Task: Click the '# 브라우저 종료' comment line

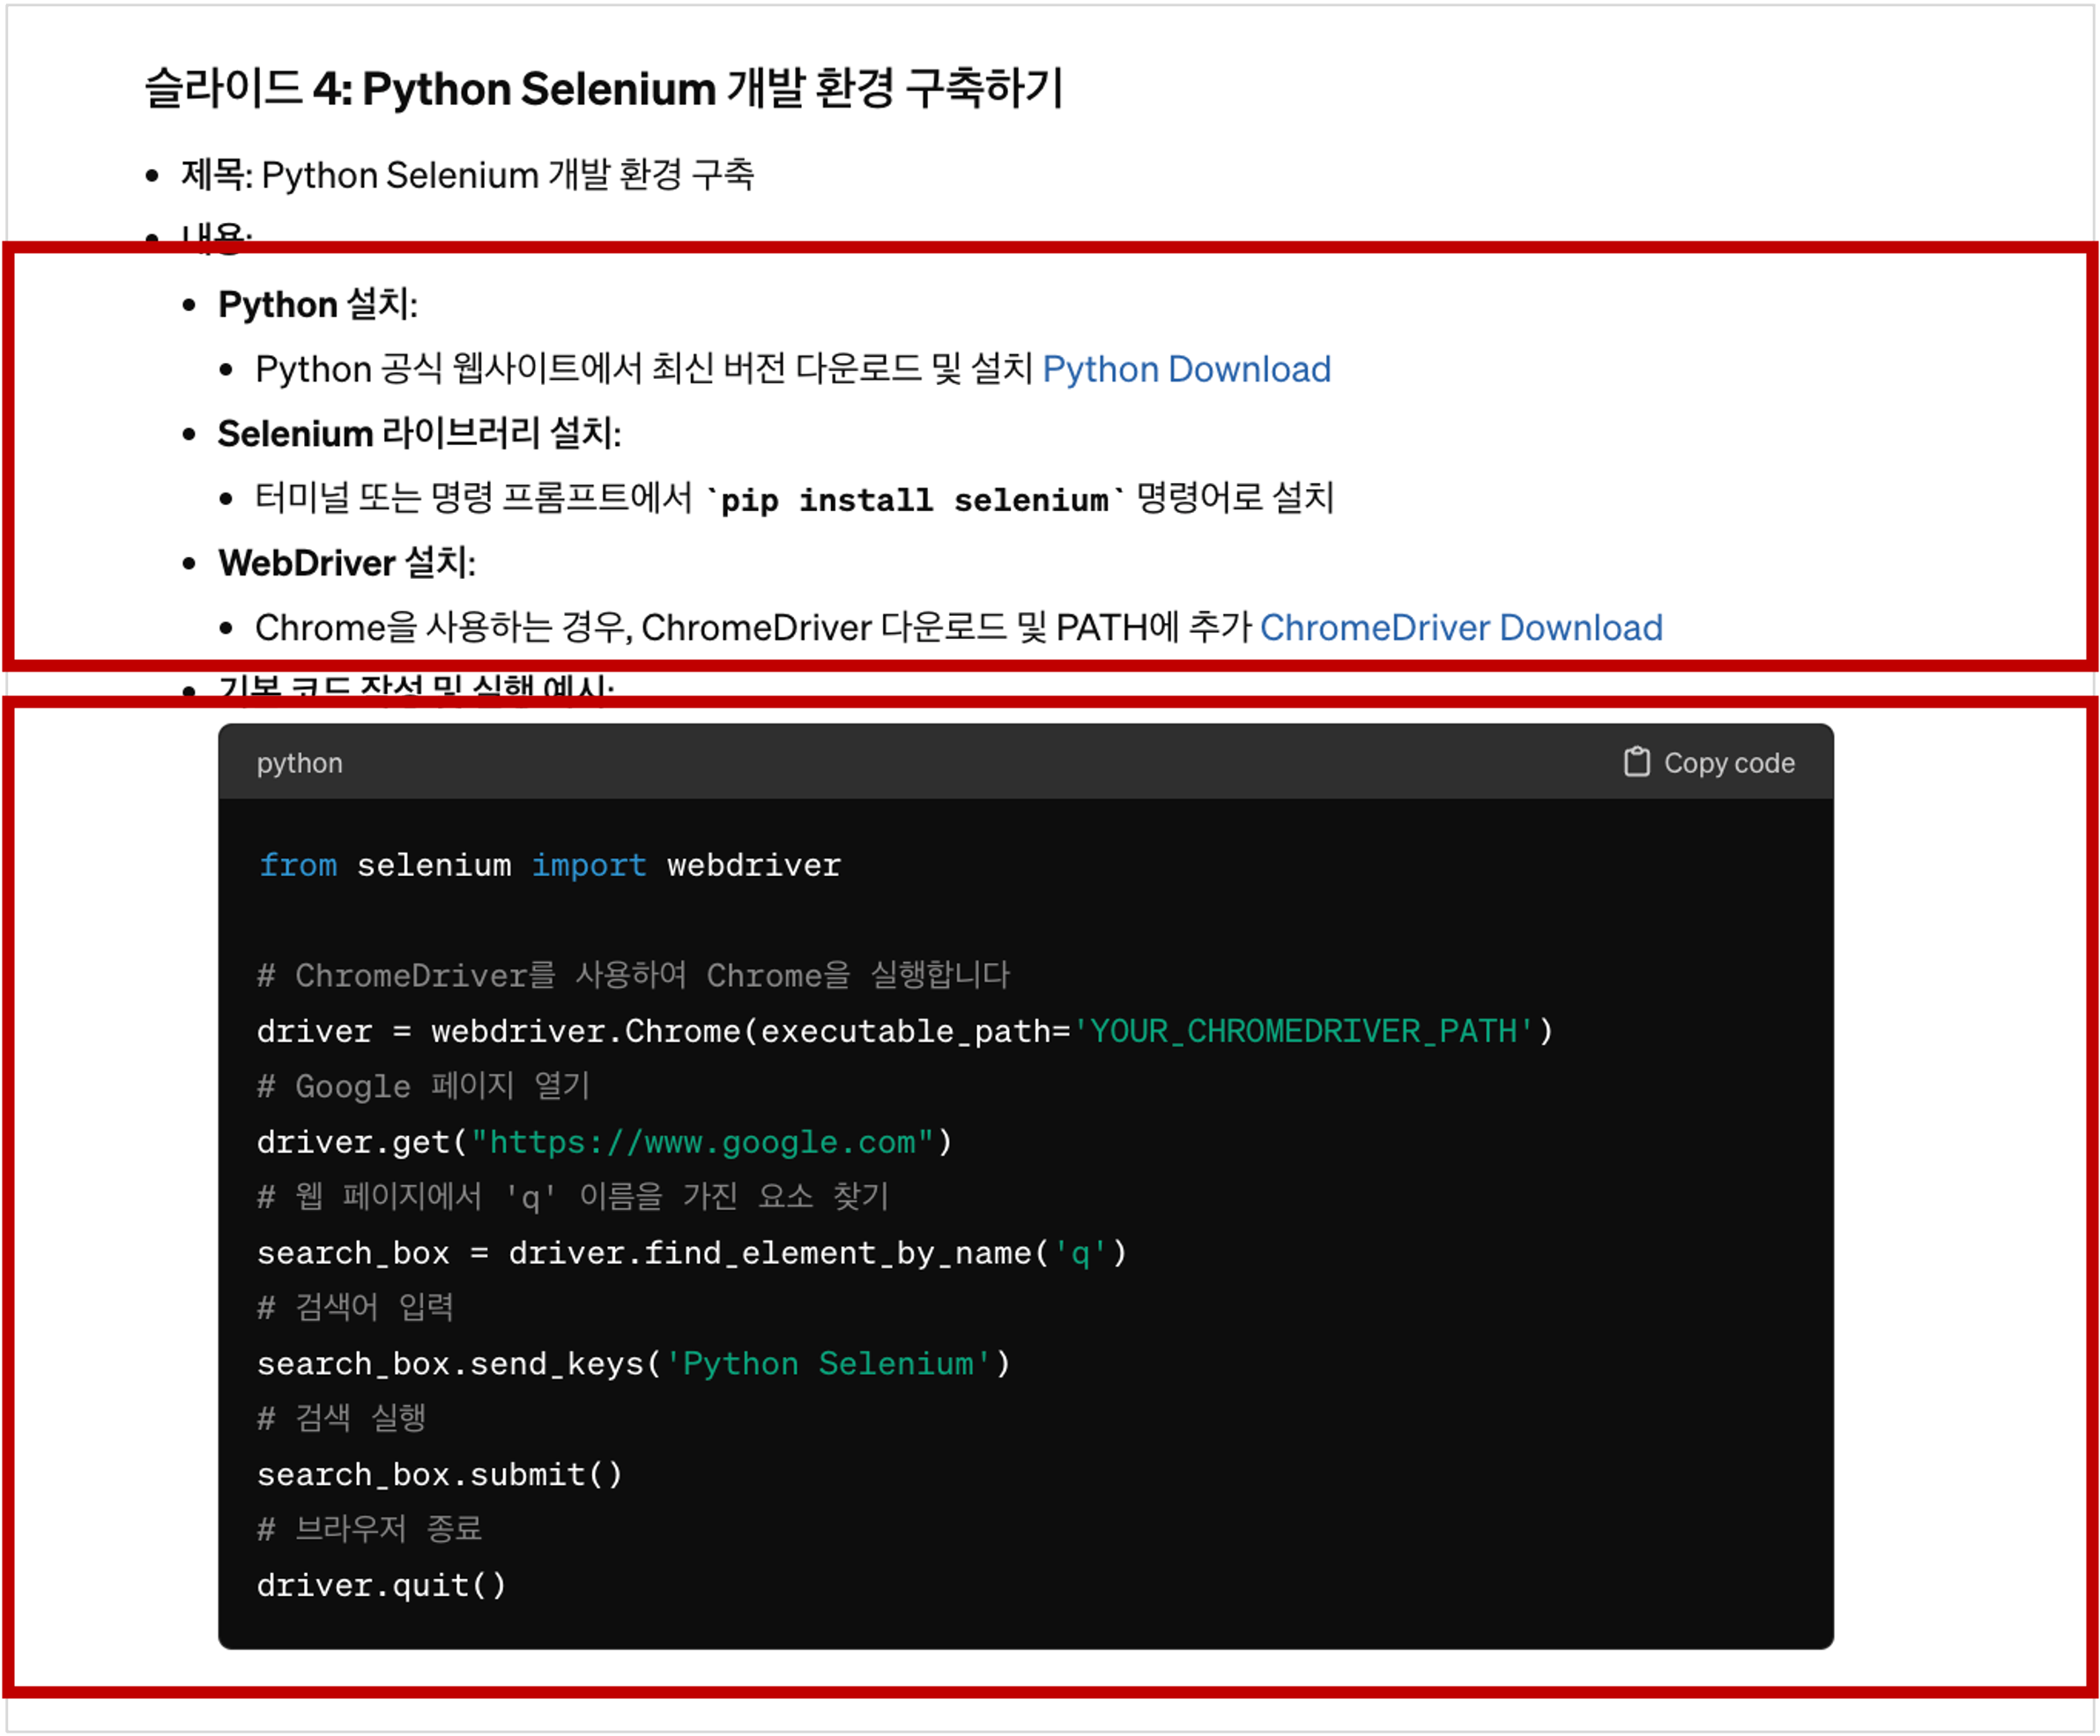Action: pyautogui.click(x=369, y=1530)
